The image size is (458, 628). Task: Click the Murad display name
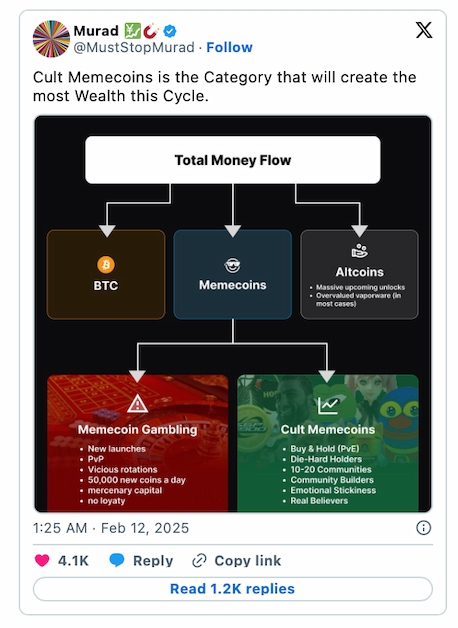click(96, 31)
